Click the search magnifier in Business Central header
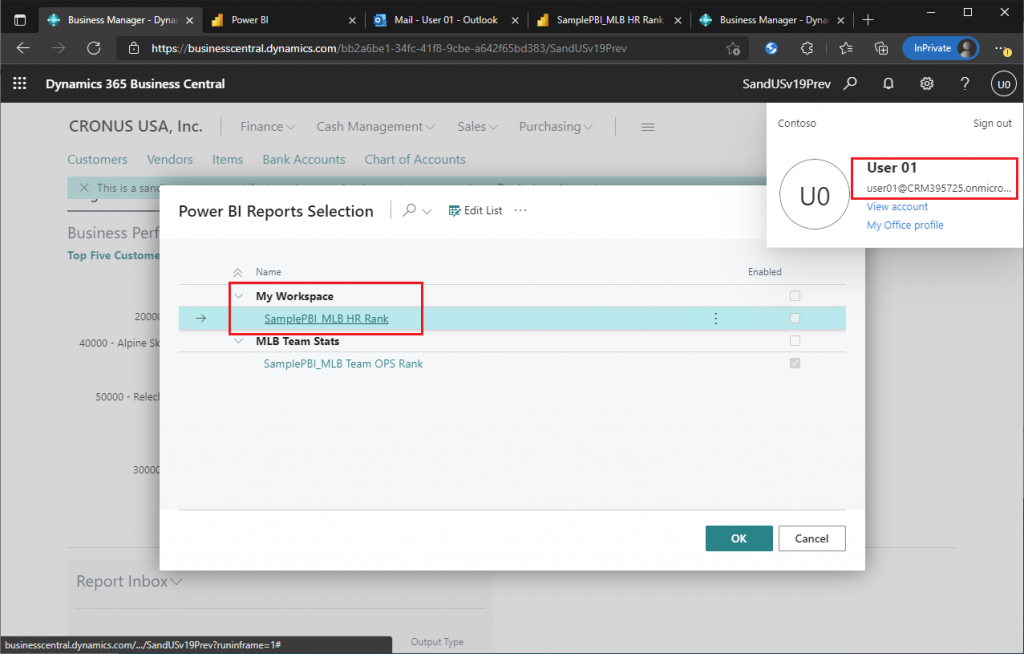Screen dimensions: 1024x654 [850, 84]
